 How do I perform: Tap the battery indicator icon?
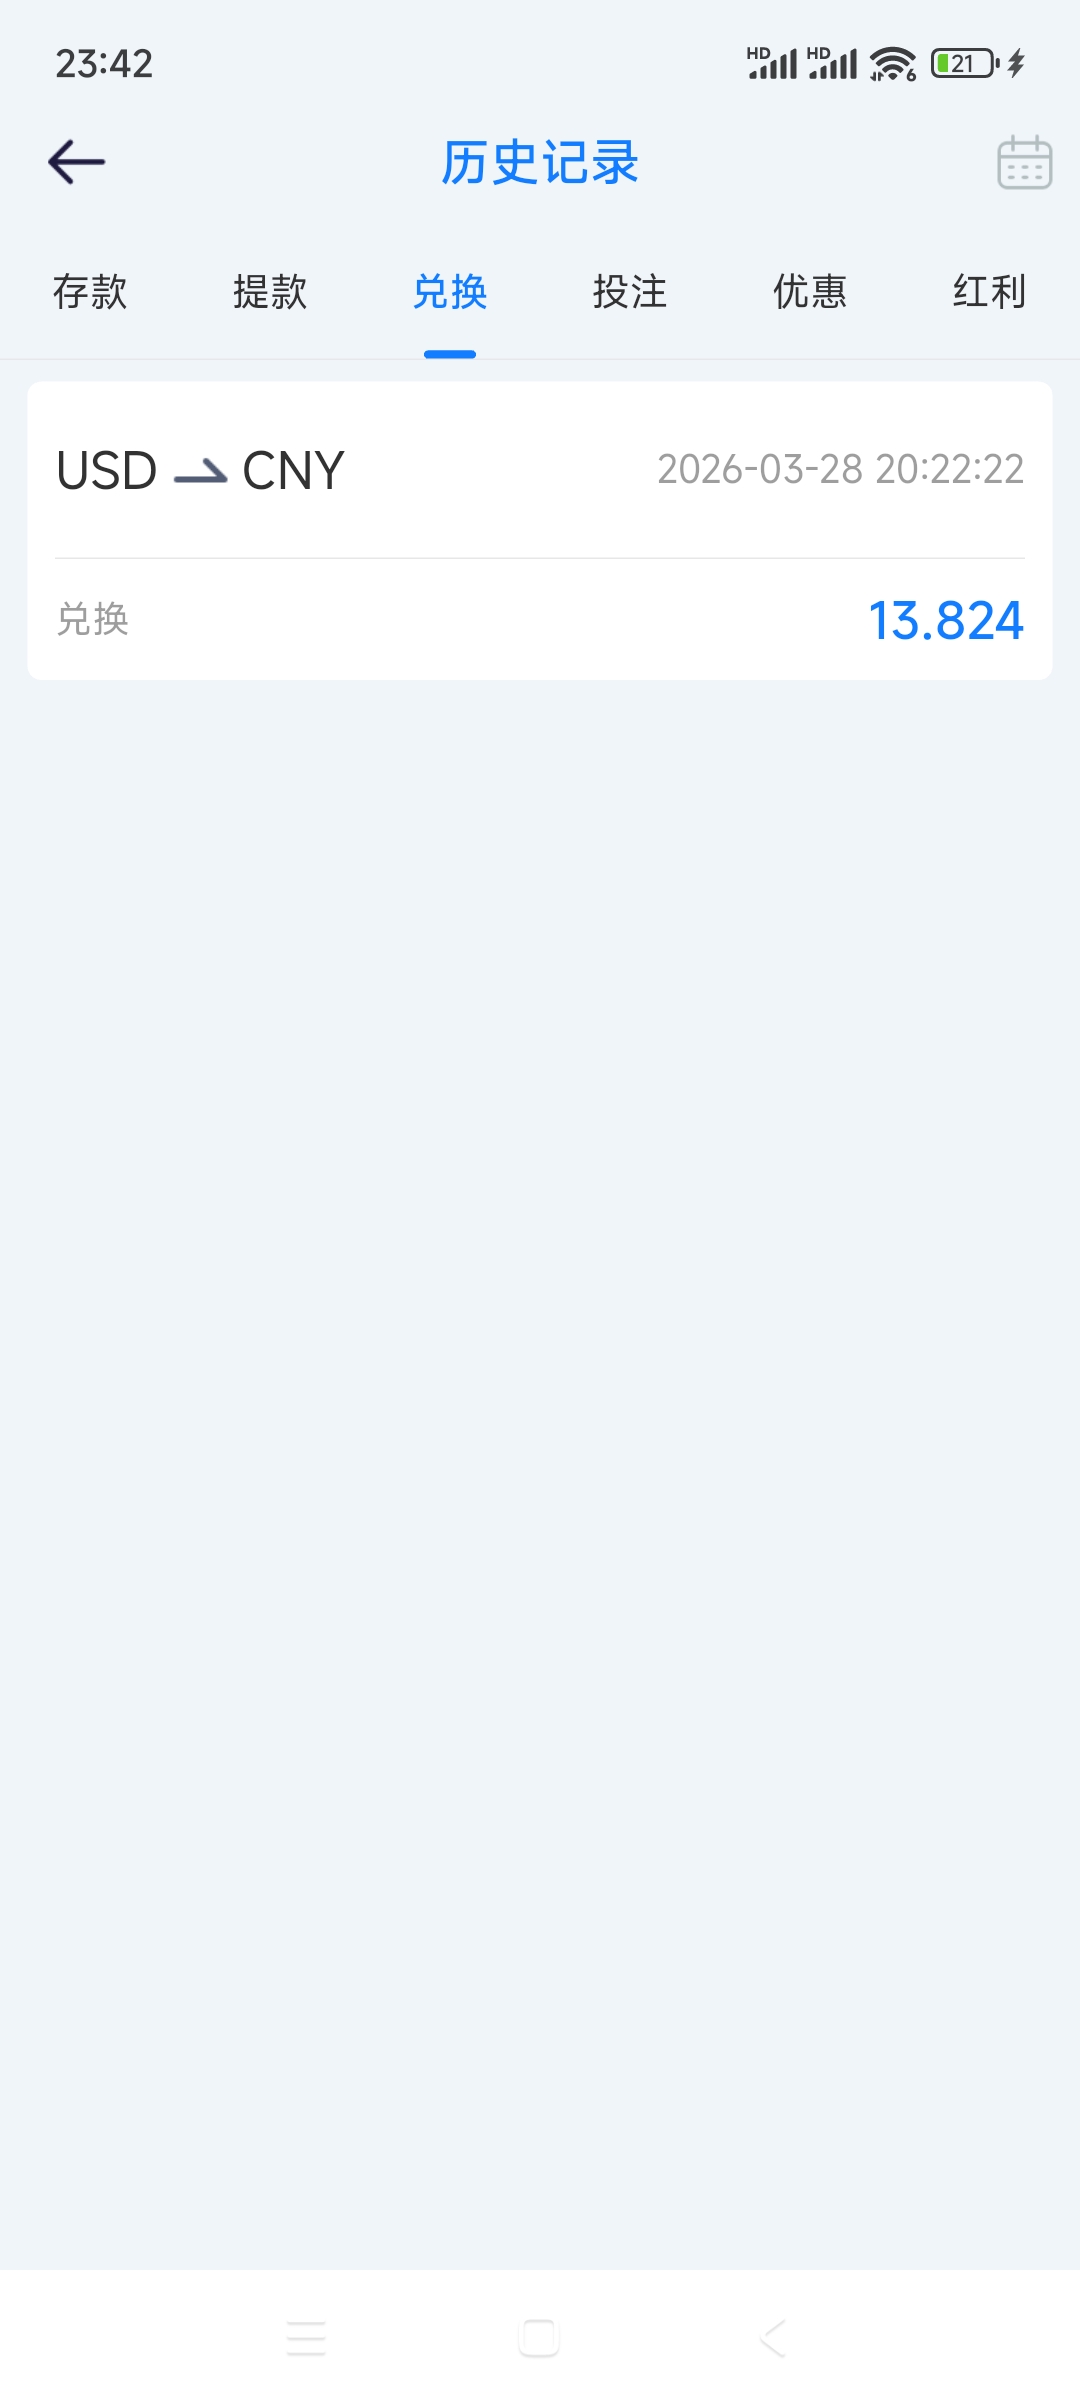coord(965,64)
